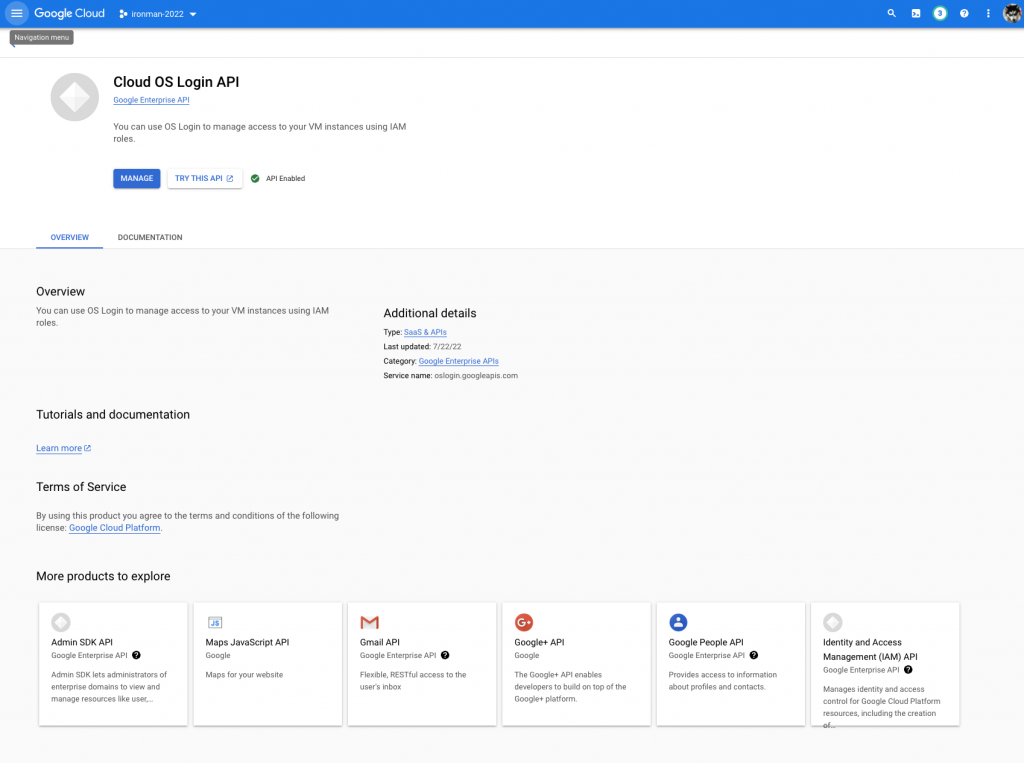The height and width of the screenshot is (763, 1024).
Task: Open notifications badge showing 3
Action: tap(940, 13)
